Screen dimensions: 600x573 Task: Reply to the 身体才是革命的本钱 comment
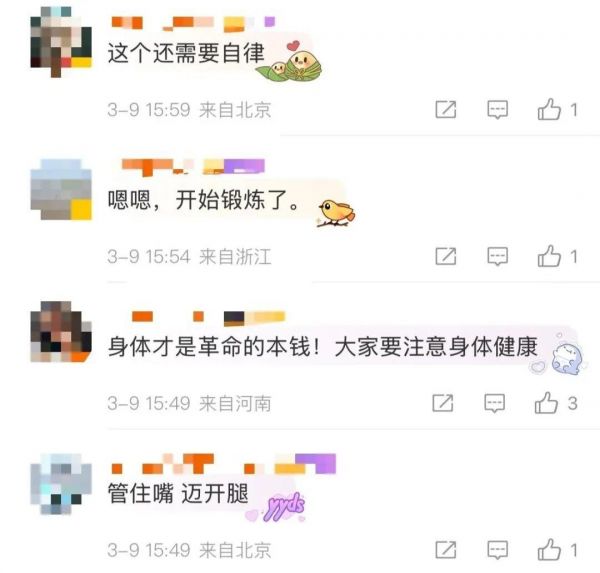click(494, 403)
